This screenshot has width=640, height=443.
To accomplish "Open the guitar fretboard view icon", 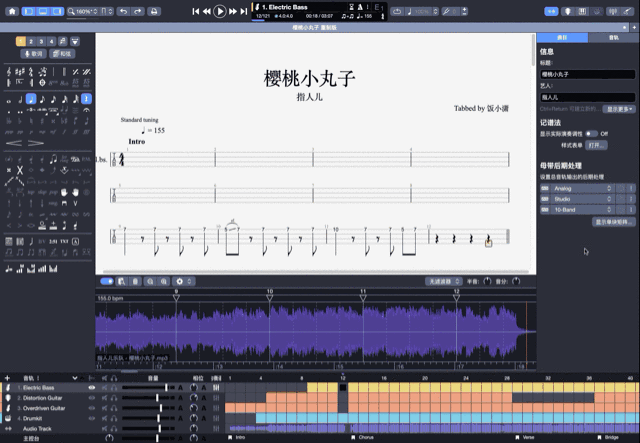I will click(x=569, y=11).
